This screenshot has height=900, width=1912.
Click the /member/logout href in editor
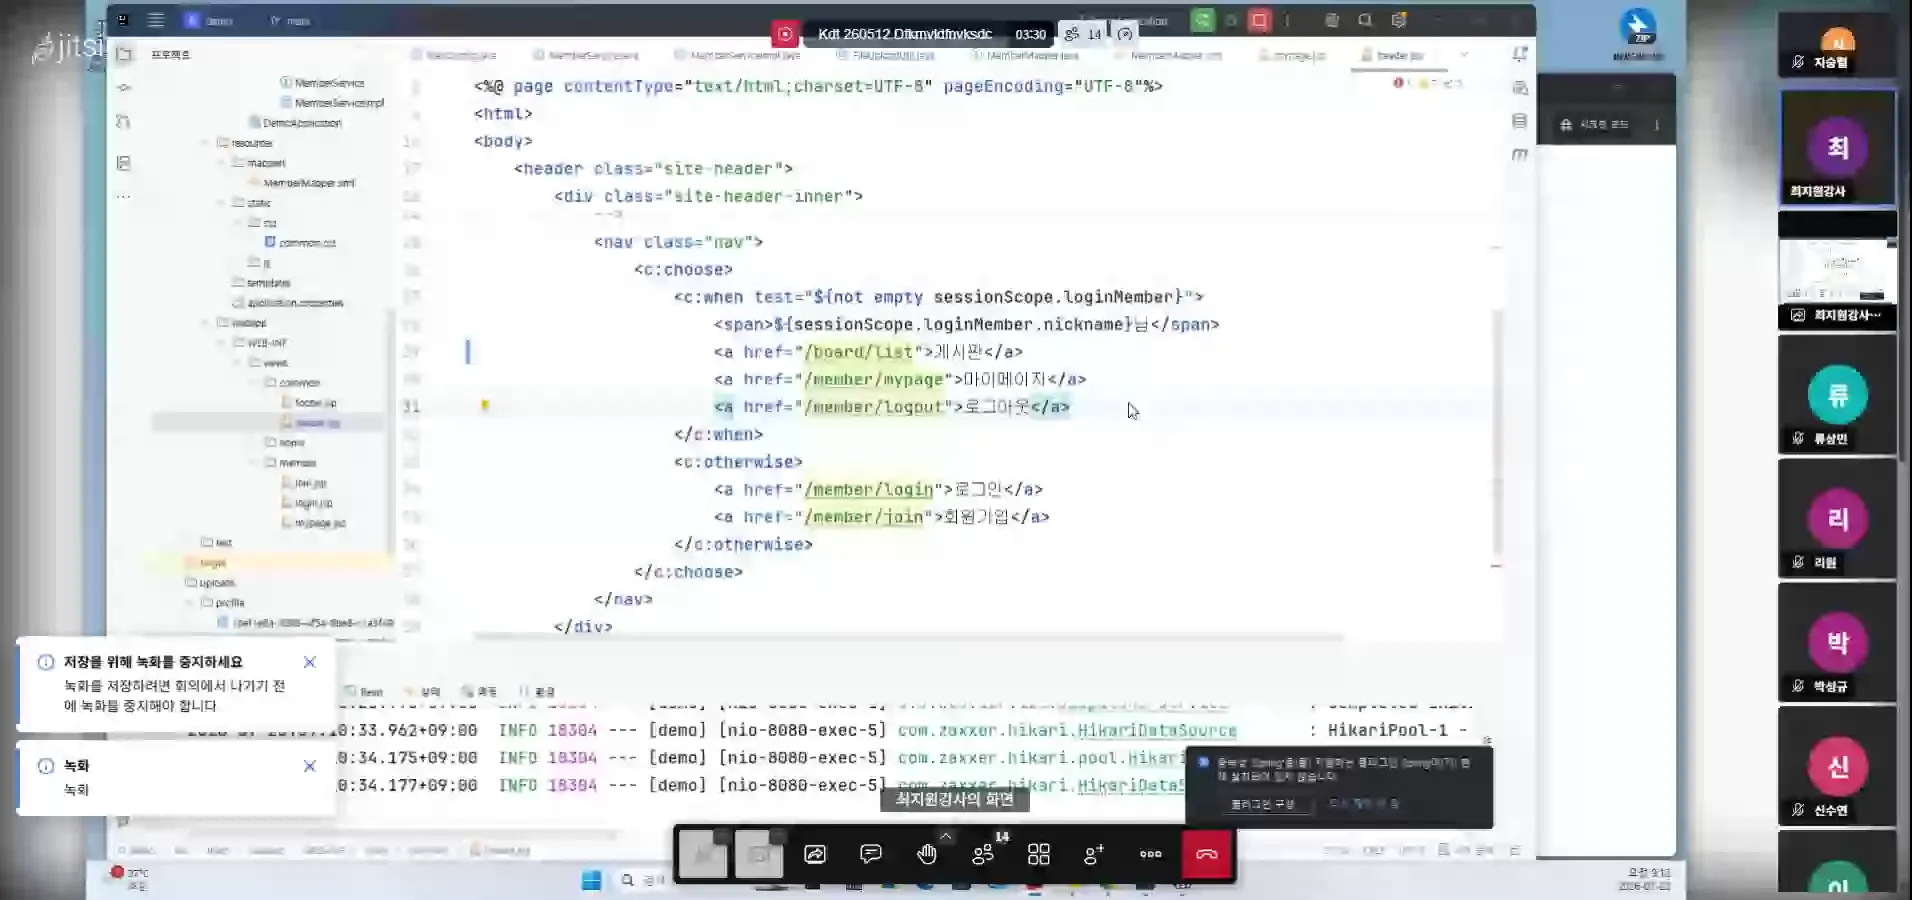(x=873, y=407)
